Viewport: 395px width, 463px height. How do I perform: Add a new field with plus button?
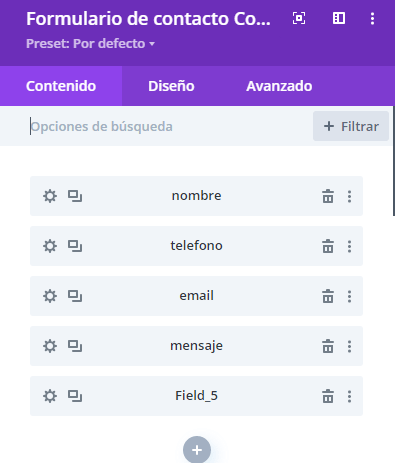[197, 450]
